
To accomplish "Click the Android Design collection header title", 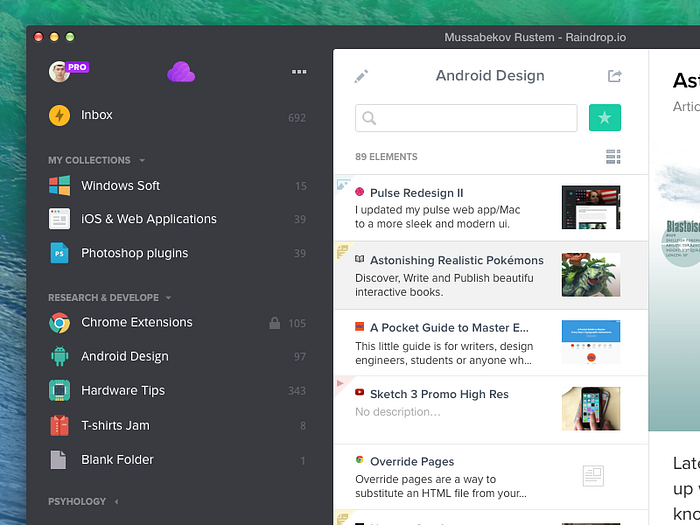I will tap(490, 75).
